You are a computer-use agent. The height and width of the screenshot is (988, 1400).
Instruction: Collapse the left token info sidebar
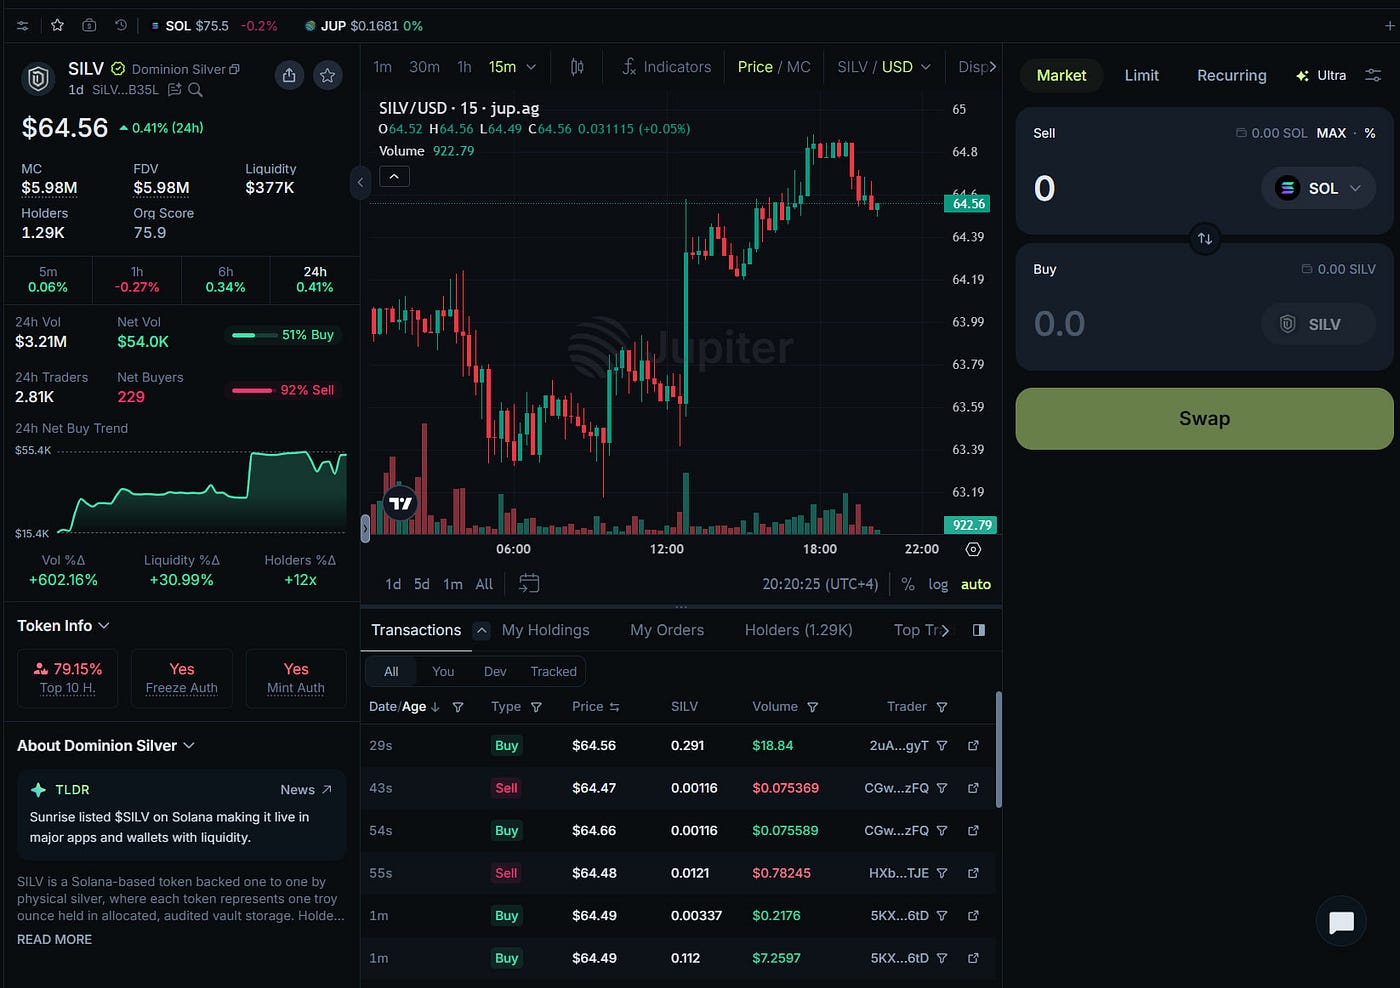click(360, 182)
